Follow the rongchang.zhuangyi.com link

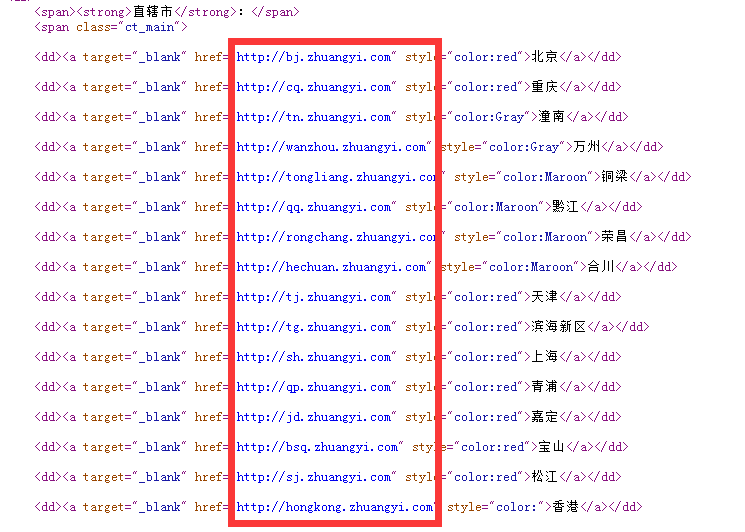(336, 237)
